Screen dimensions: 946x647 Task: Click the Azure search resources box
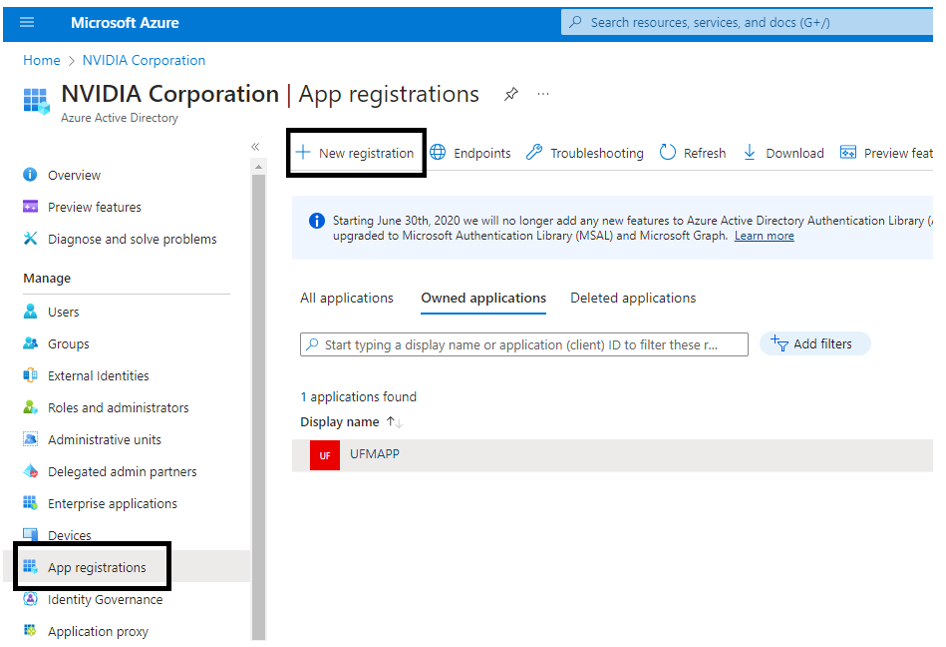coord(750,22)
